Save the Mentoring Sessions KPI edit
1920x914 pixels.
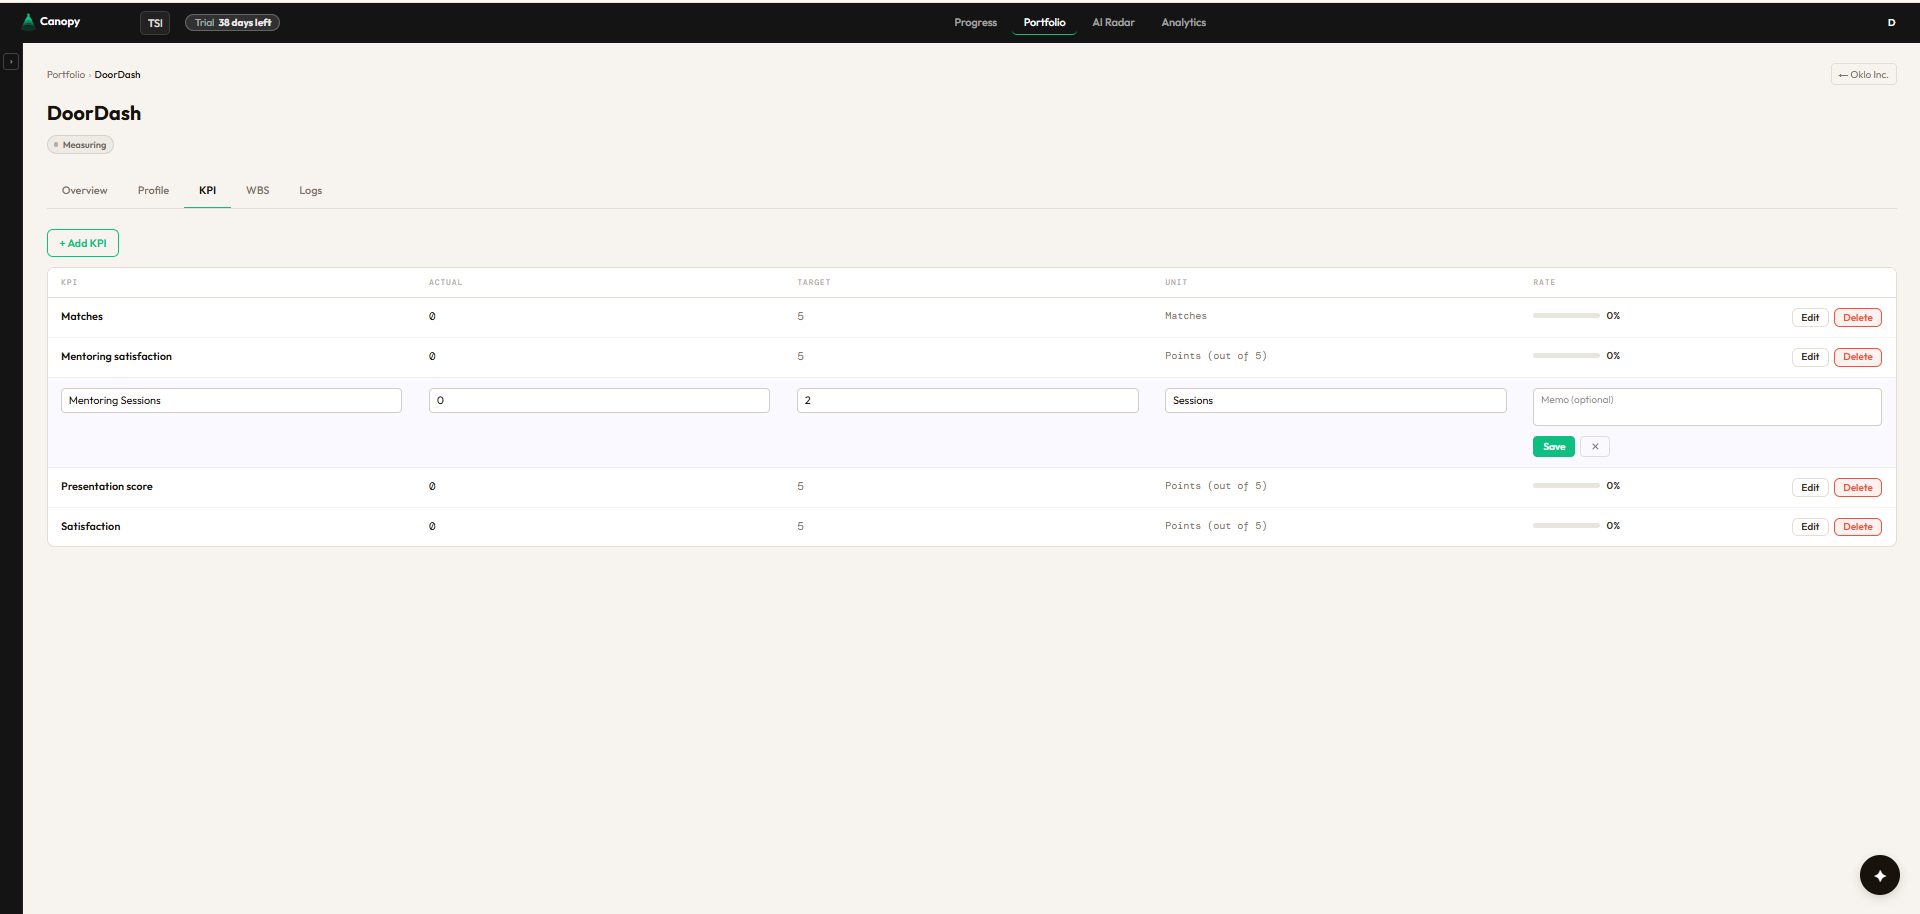[1554, 447]
